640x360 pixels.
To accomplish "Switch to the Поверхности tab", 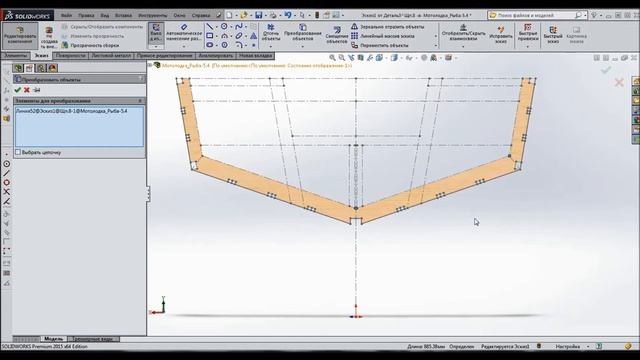I will click(x=71, y=56).
